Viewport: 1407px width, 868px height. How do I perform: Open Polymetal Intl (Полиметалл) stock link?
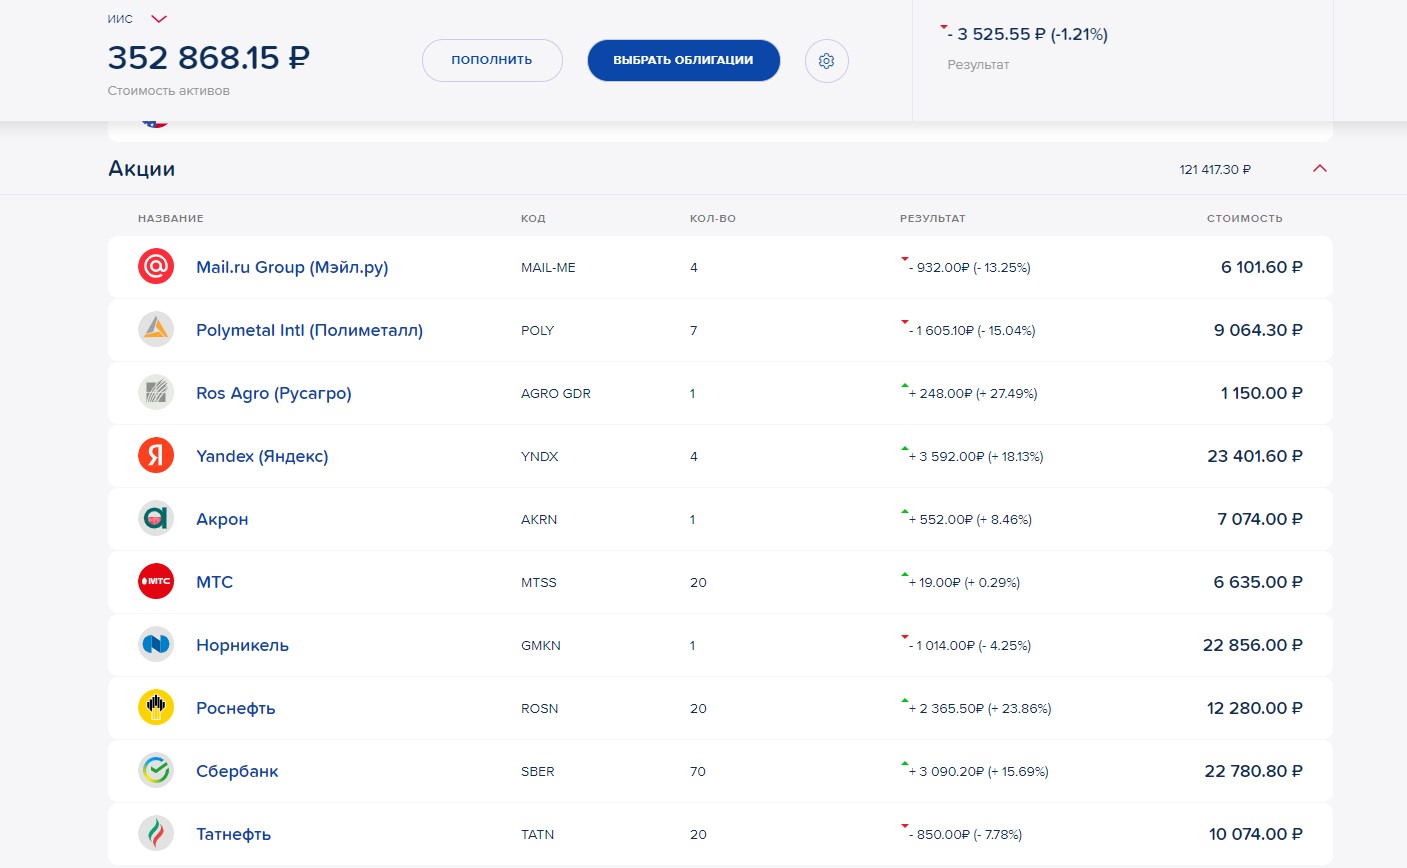(x=309, y=330)
